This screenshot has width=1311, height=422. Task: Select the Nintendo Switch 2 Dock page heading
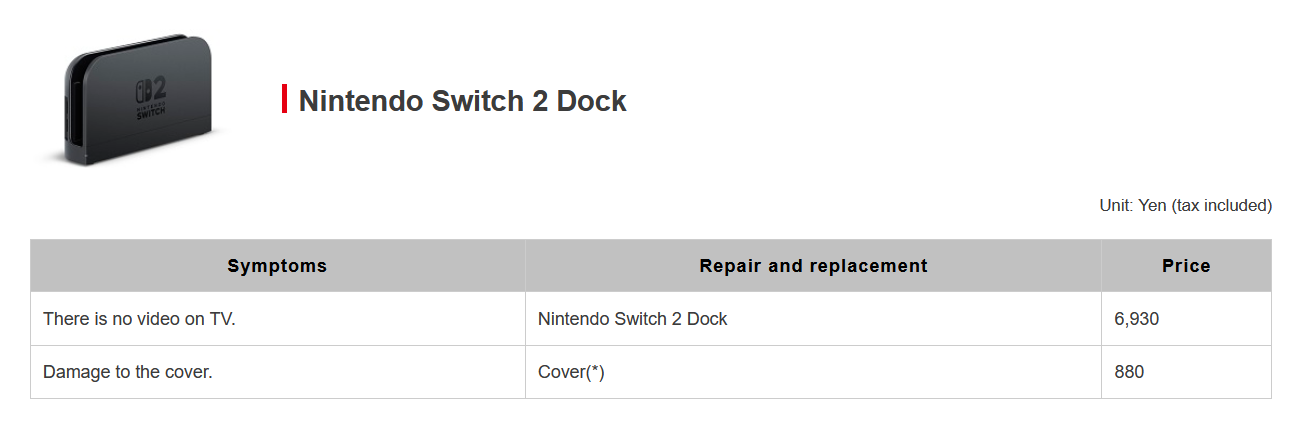pyautogui.click(x=462, y=101)
